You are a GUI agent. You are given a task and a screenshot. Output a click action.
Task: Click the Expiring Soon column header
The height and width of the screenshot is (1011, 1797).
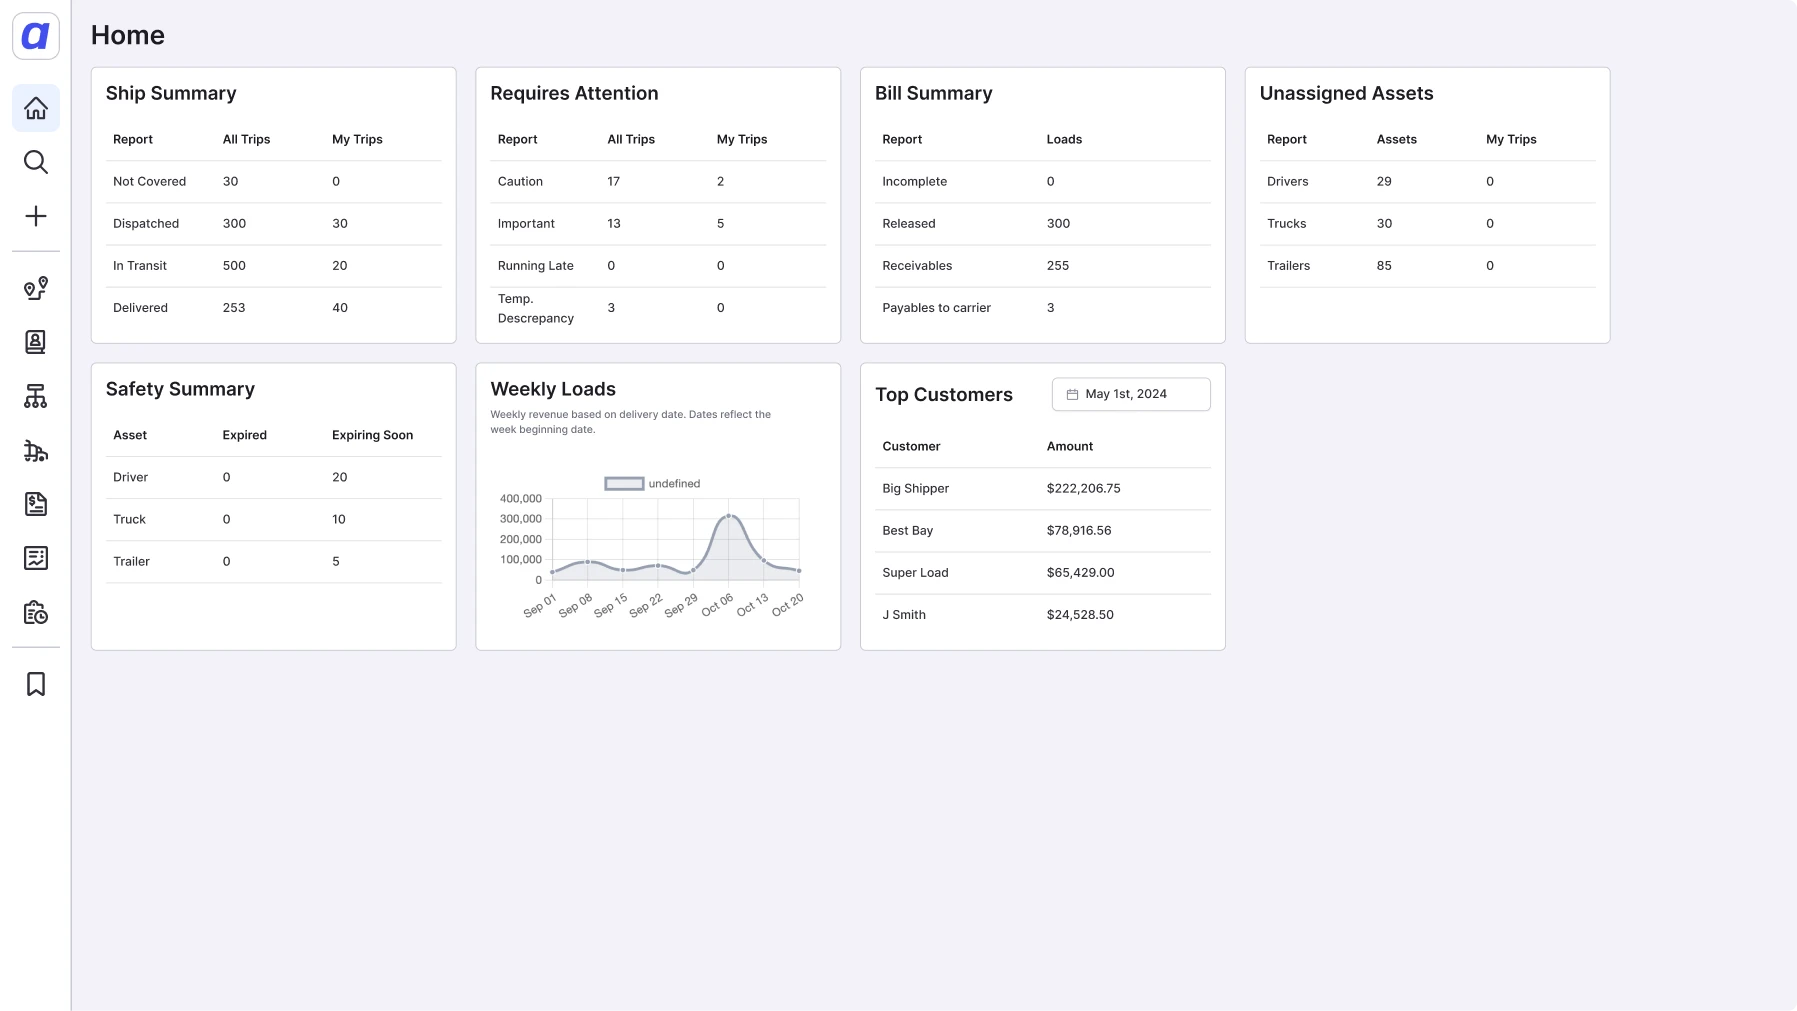point(372,436)
